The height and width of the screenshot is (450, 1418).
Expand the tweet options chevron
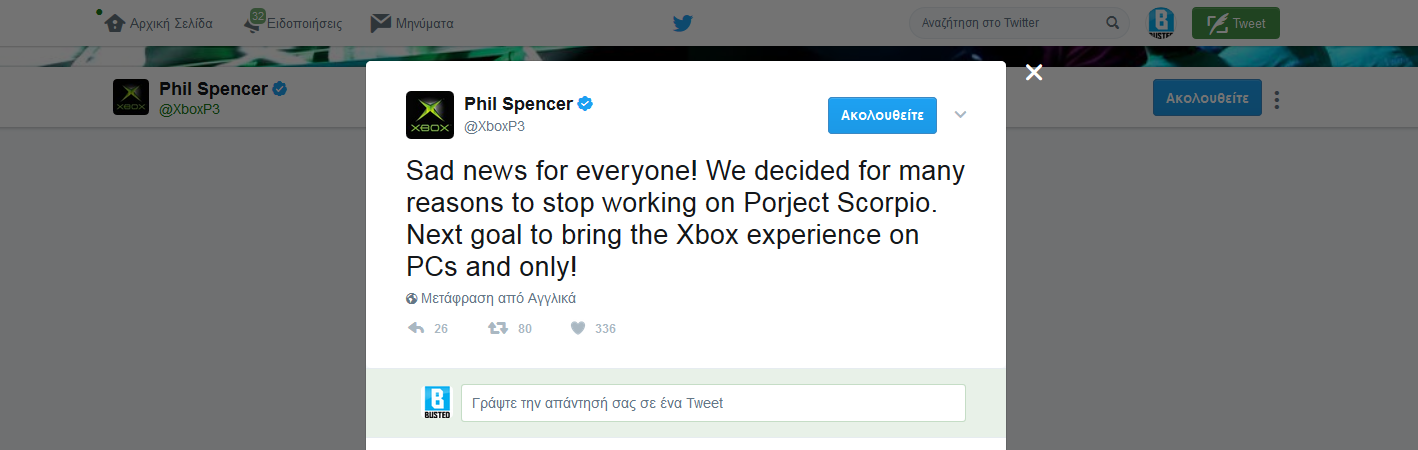point(960,115)
